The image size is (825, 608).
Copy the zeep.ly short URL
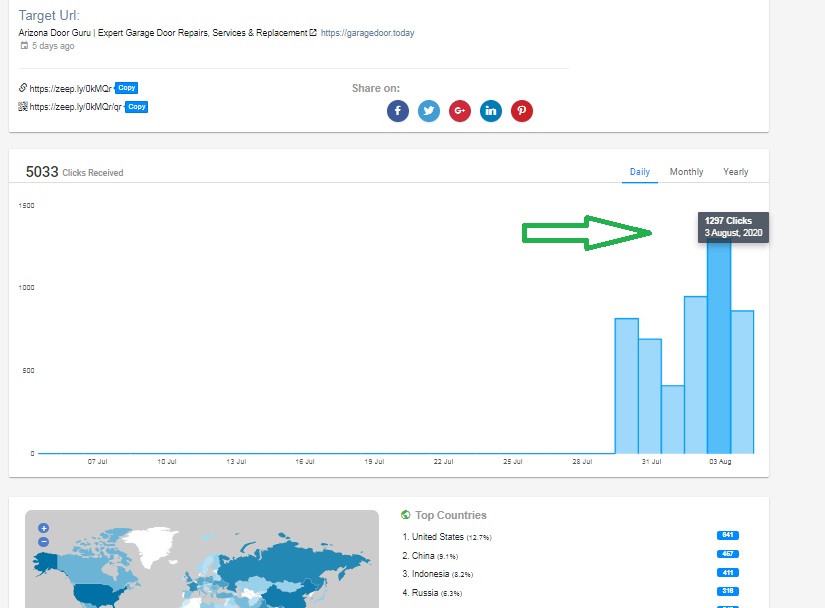click(126, 88)
